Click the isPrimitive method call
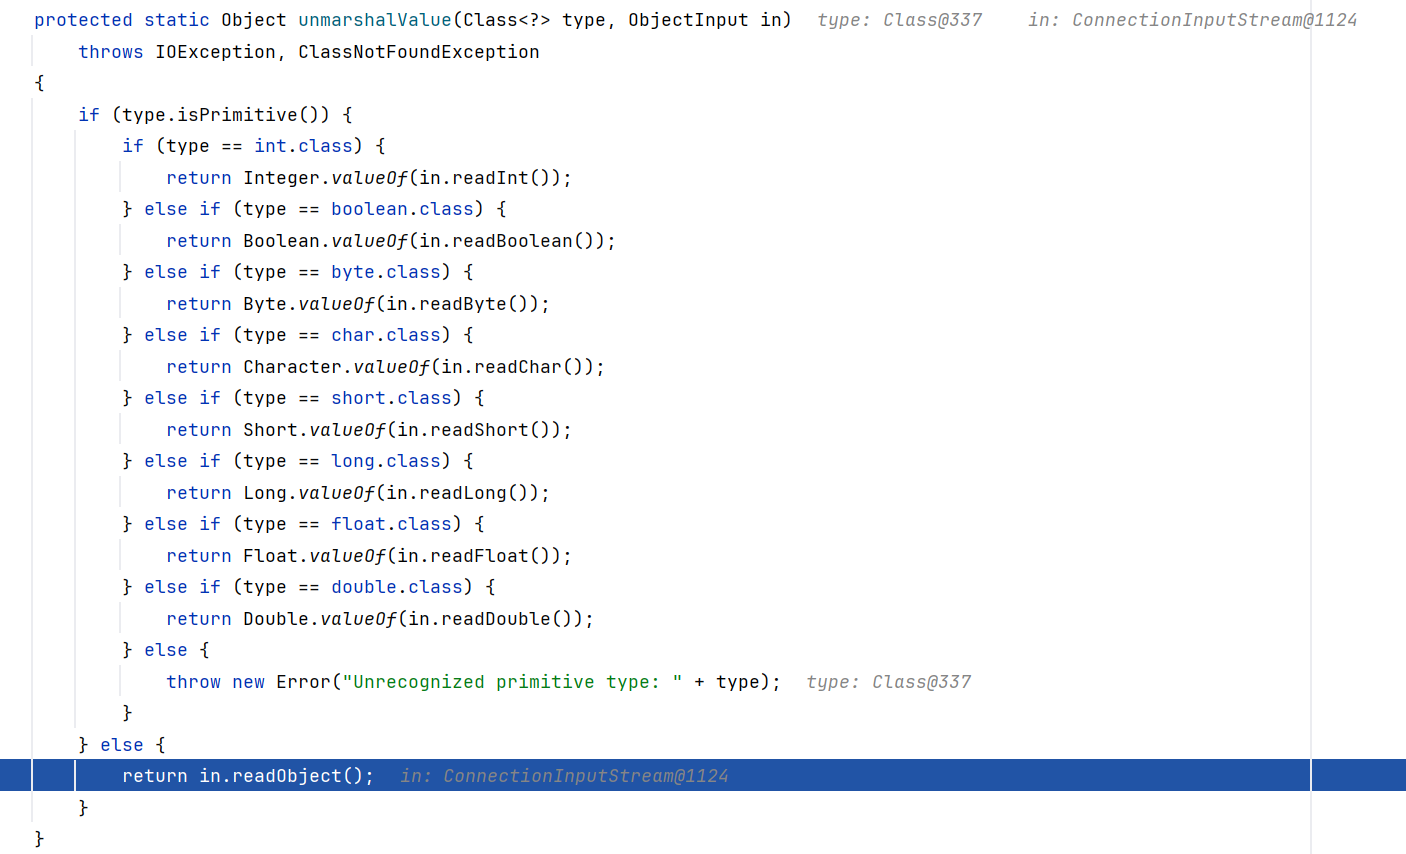Image resolution: width=1406 pixels, height=854 pixels. pos(237,115)
